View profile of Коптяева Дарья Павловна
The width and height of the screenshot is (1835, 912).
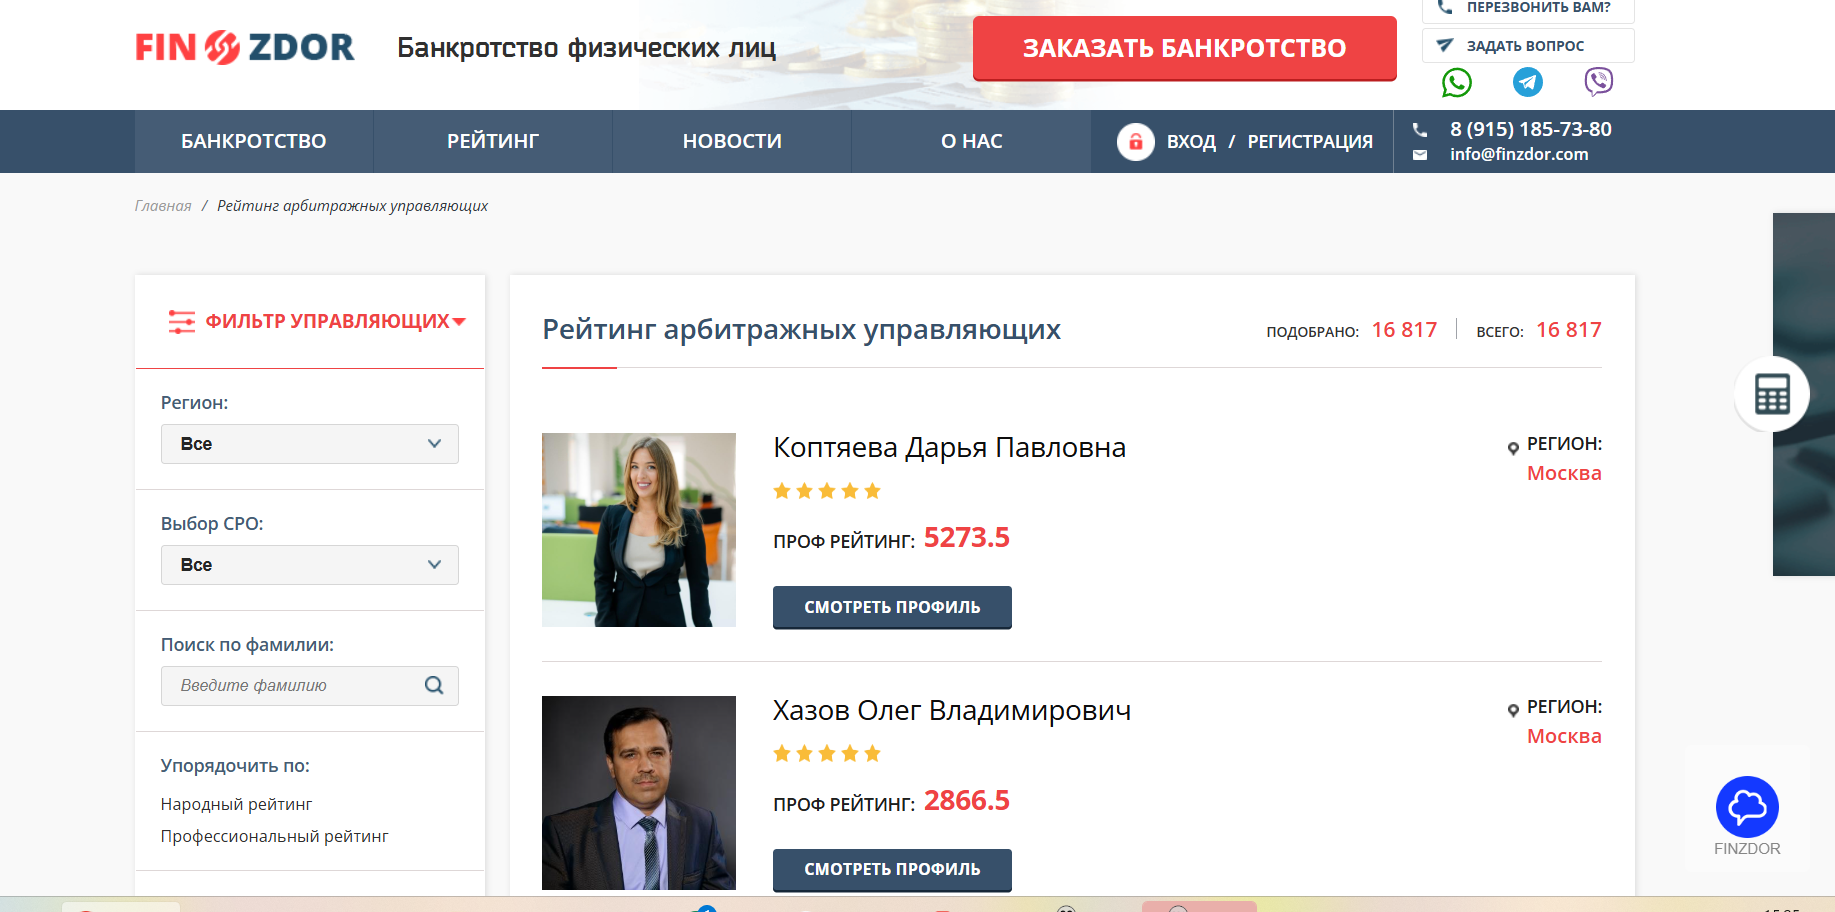pos(892,607)
